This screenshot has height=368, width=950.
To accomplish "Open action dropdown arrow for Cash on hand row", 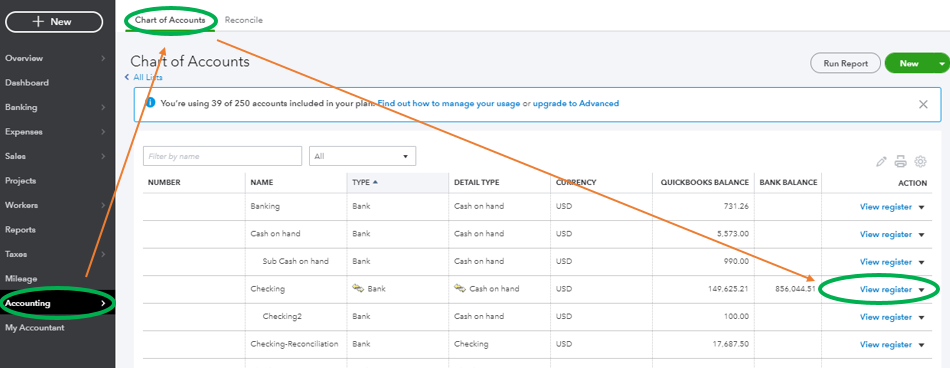I will click(922, 235).
